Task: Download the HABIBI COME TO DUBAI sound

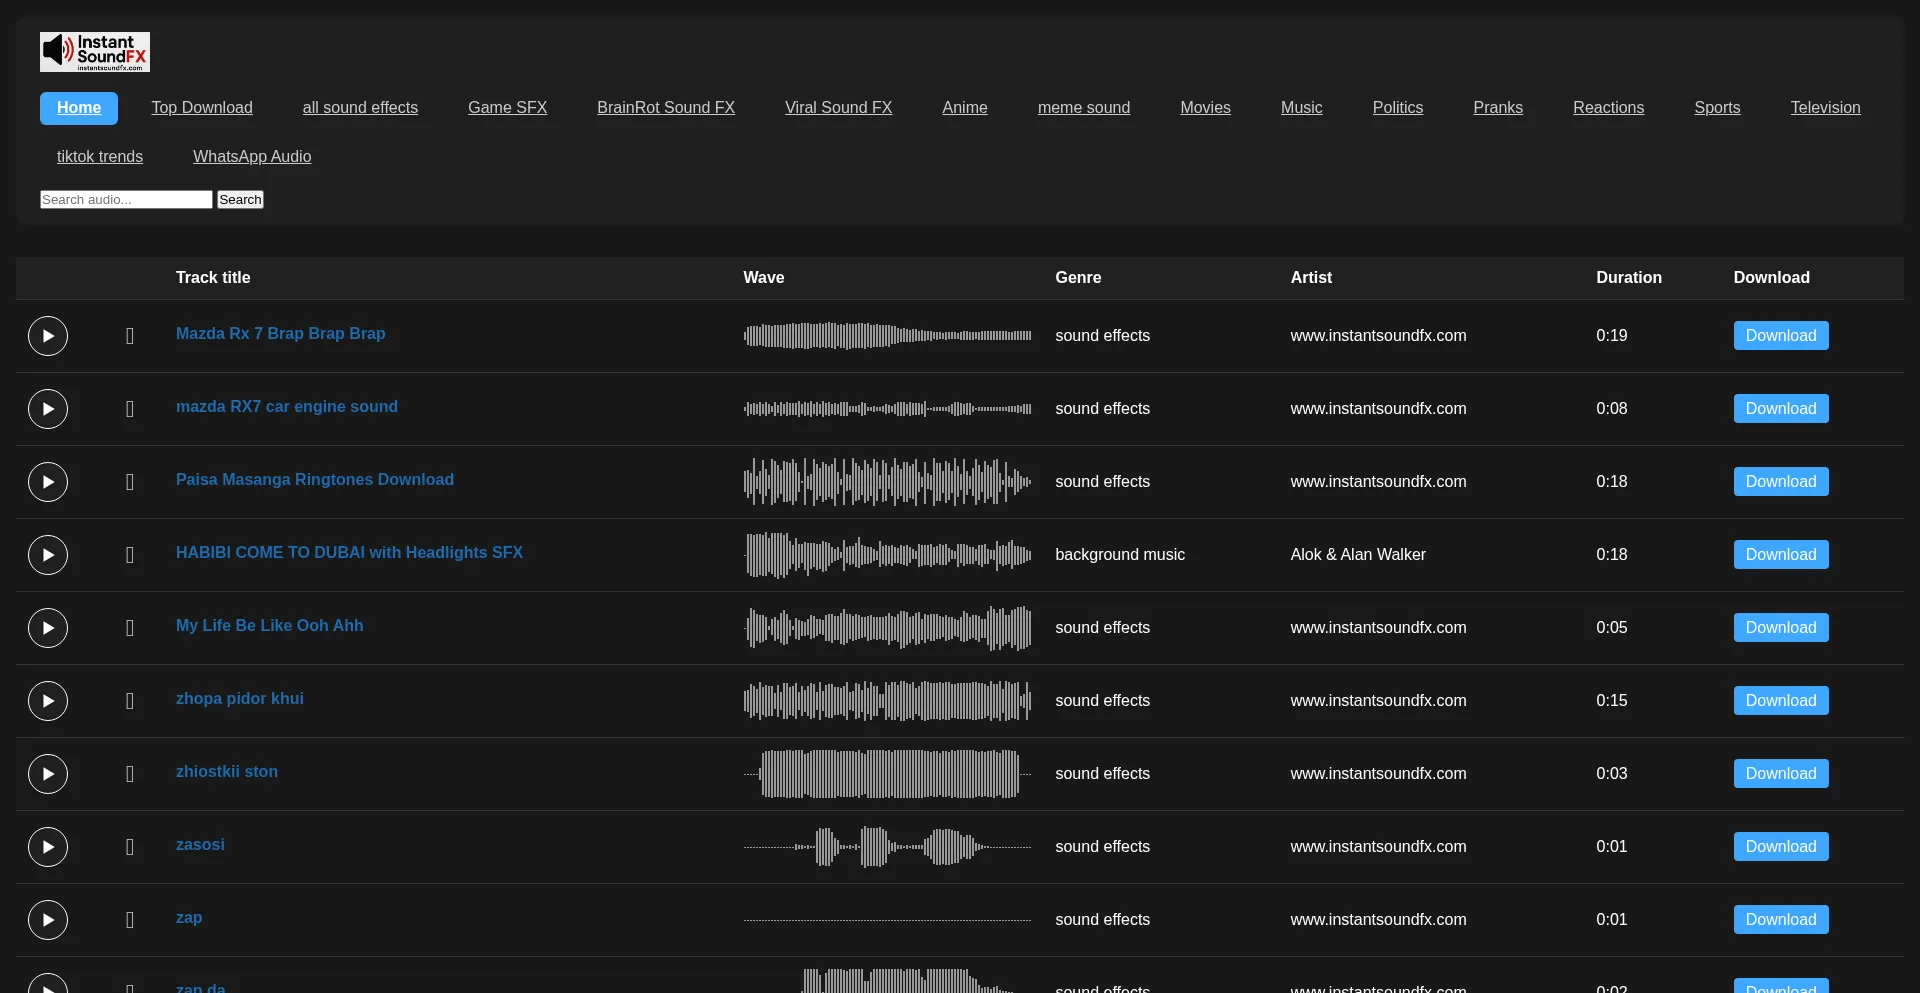Action: (x=1781, y=555)
